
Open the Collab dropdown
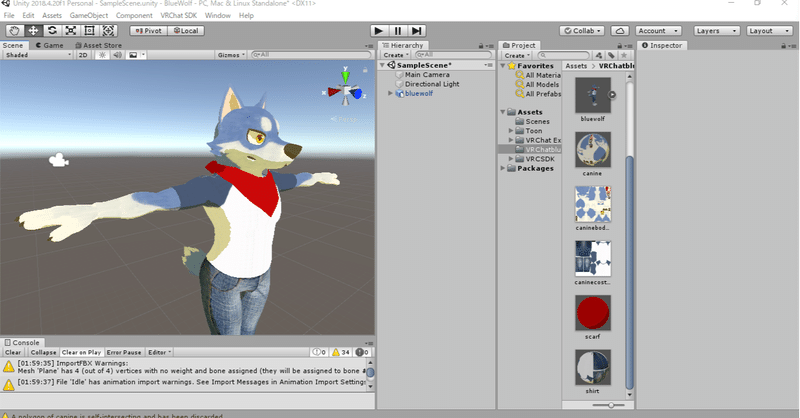(x=582, y=31)
